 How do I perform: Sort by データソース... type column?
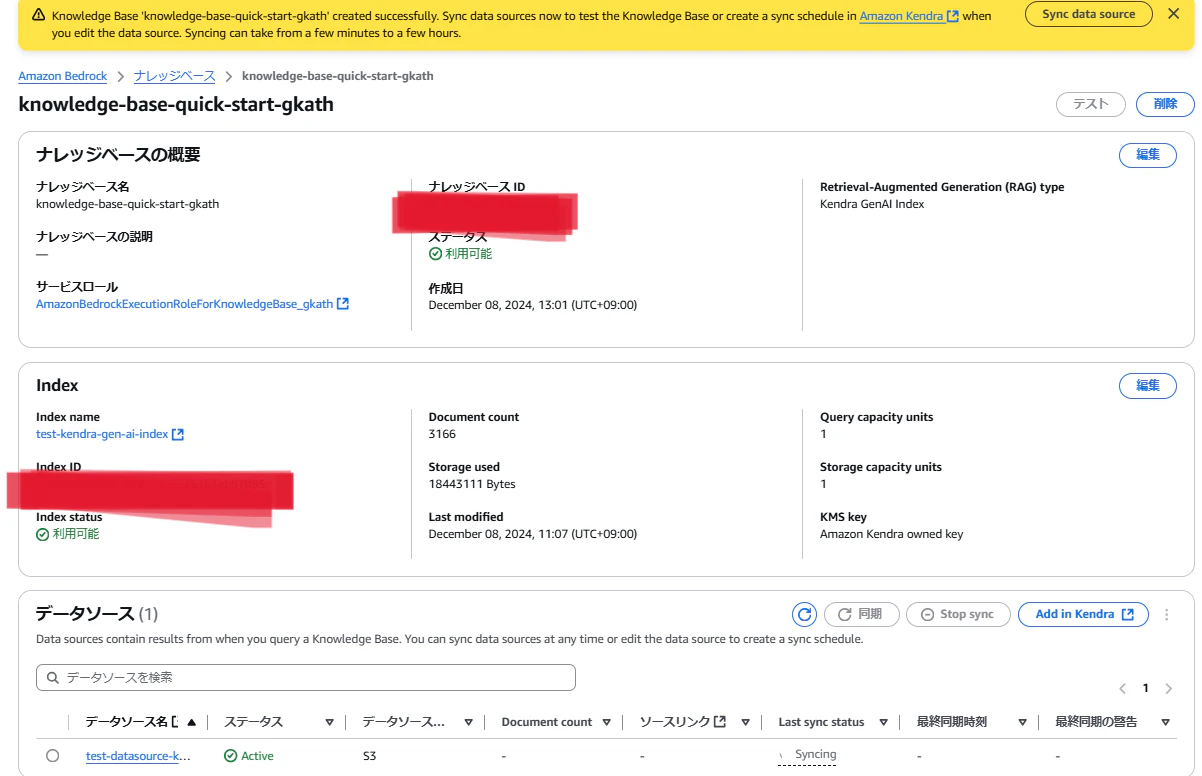468,722
